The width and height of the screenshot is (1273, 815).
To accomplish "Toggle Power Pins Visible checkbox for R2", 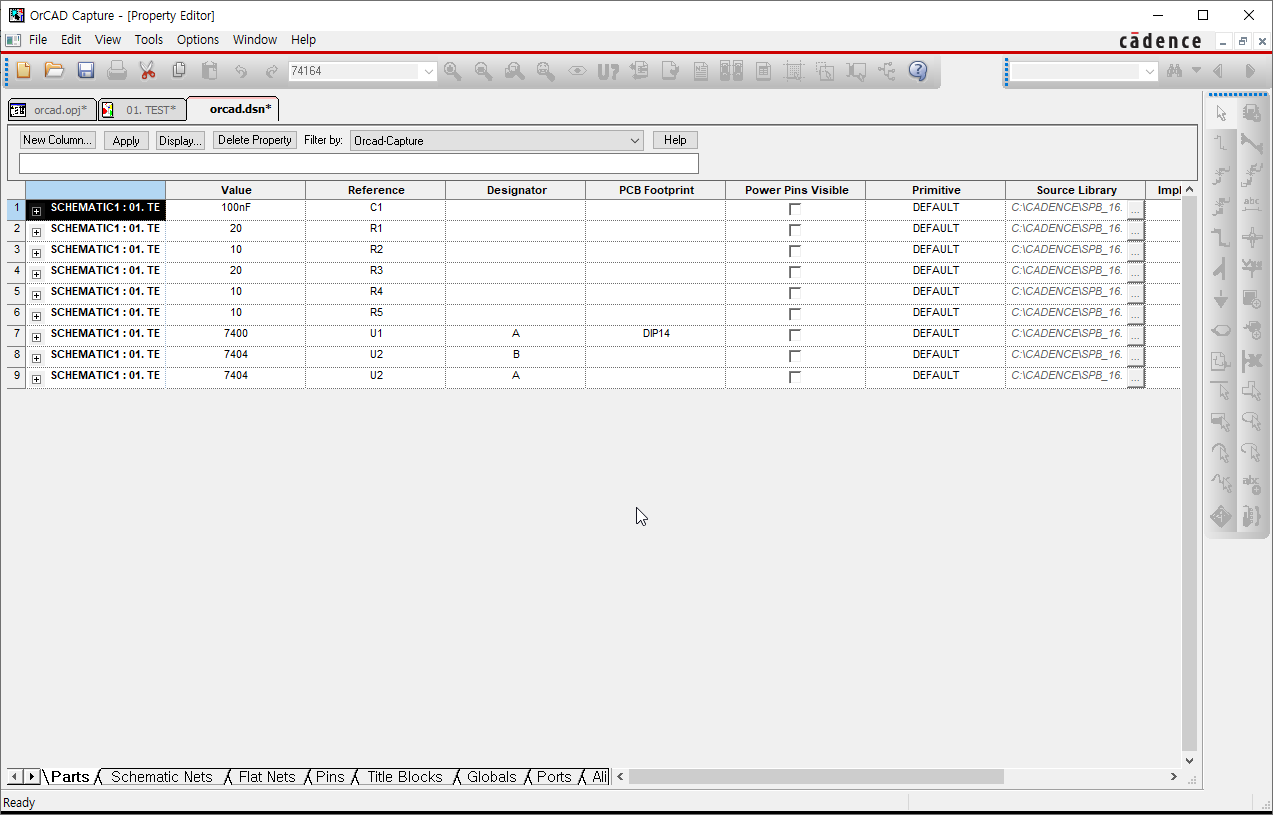I will coord(795,251).
